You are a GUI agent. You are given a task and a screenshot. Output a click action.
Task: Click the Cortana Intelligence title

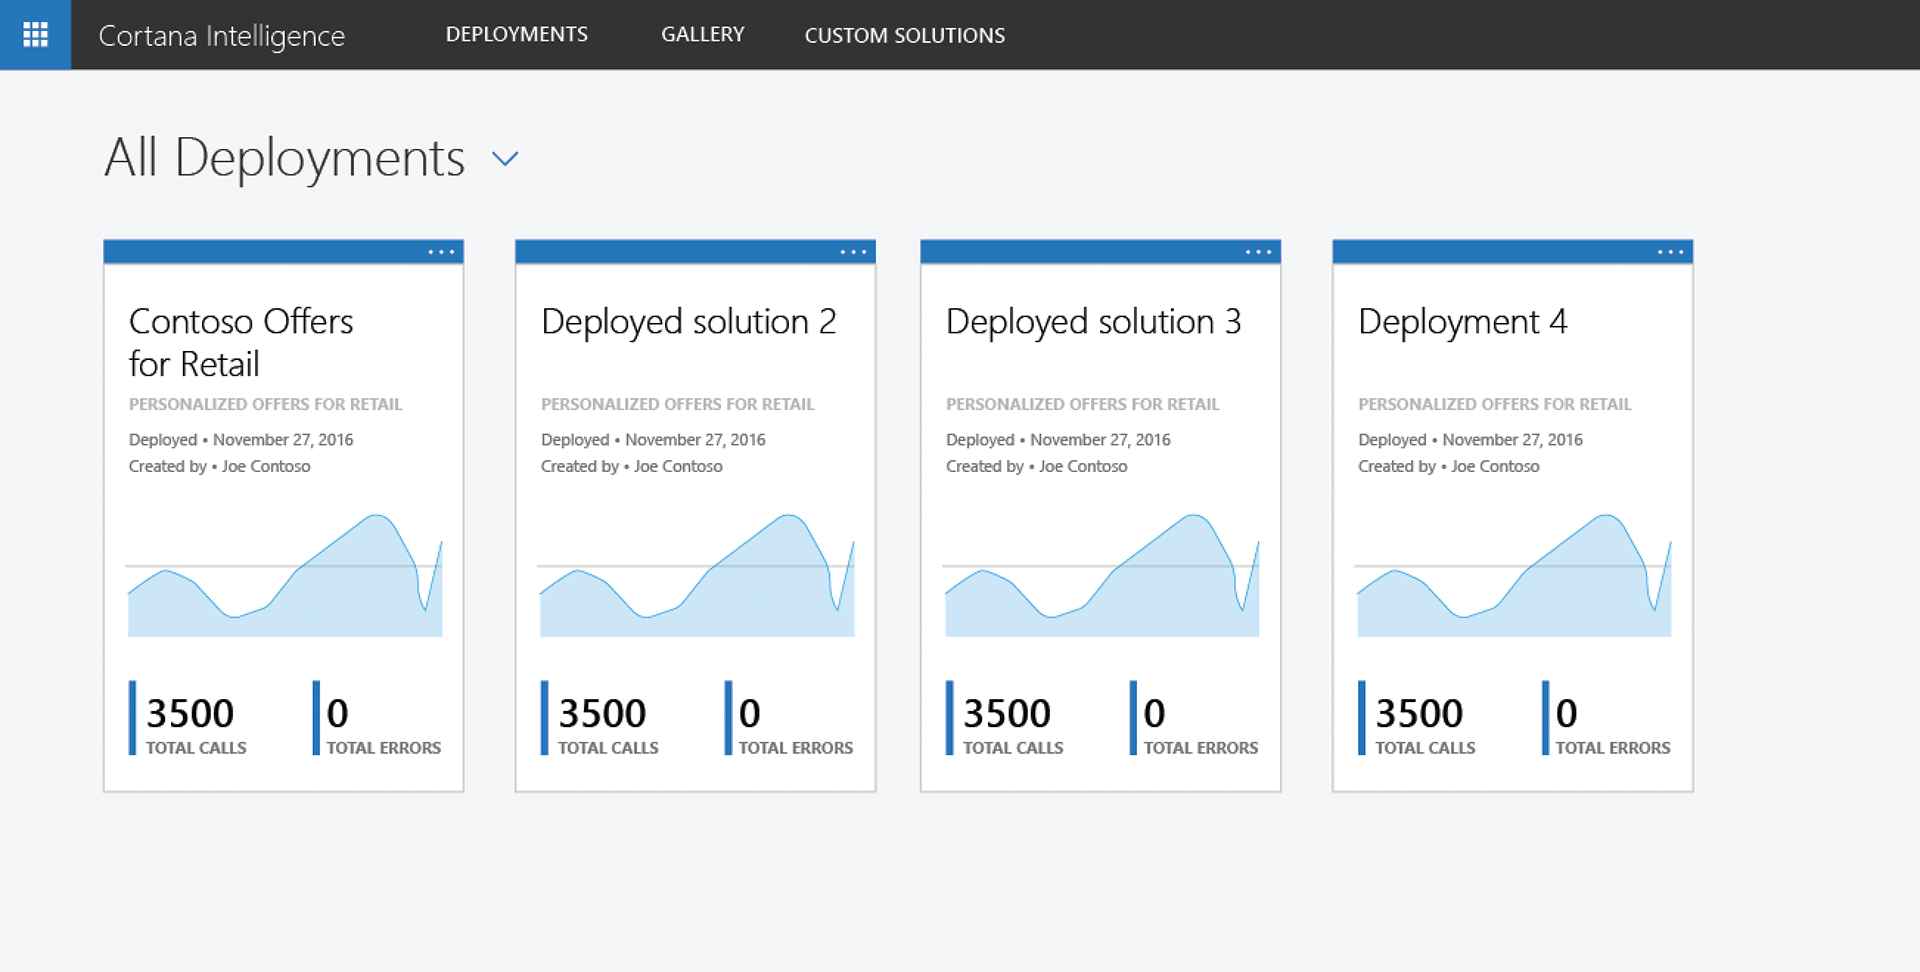point(221,36)
